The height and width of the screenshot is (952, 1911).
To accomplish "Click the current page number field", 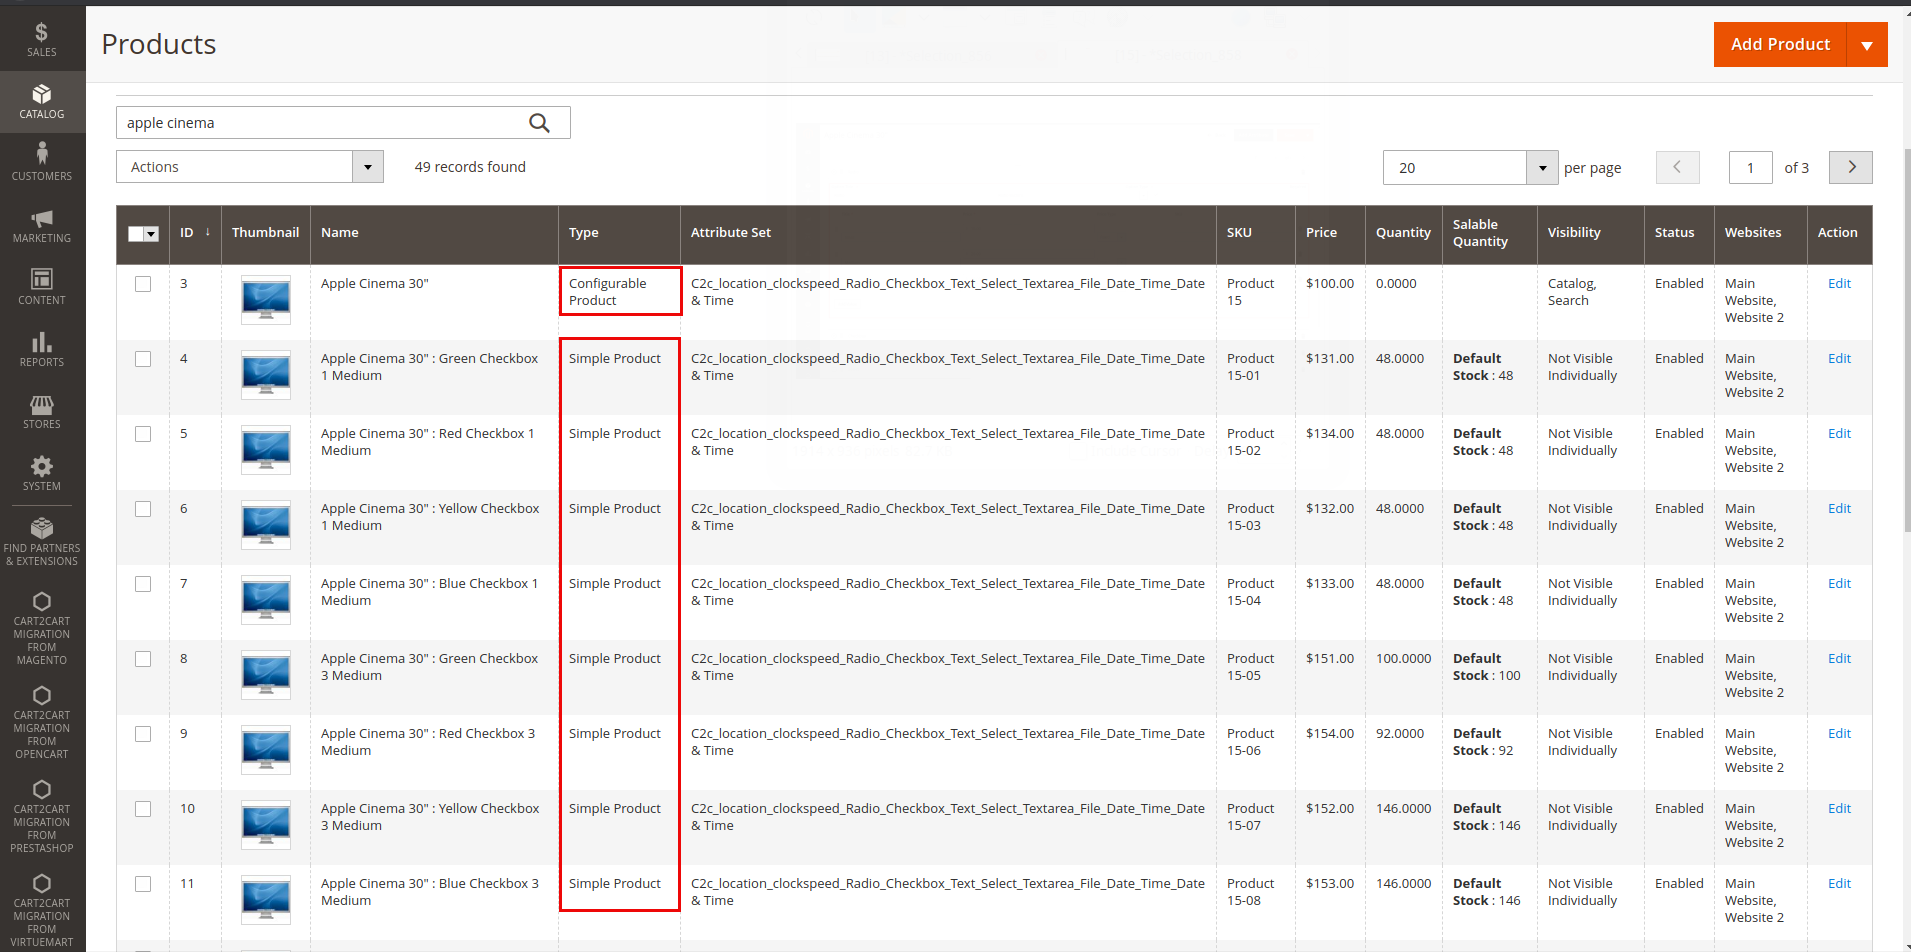I will [1750, 168].
